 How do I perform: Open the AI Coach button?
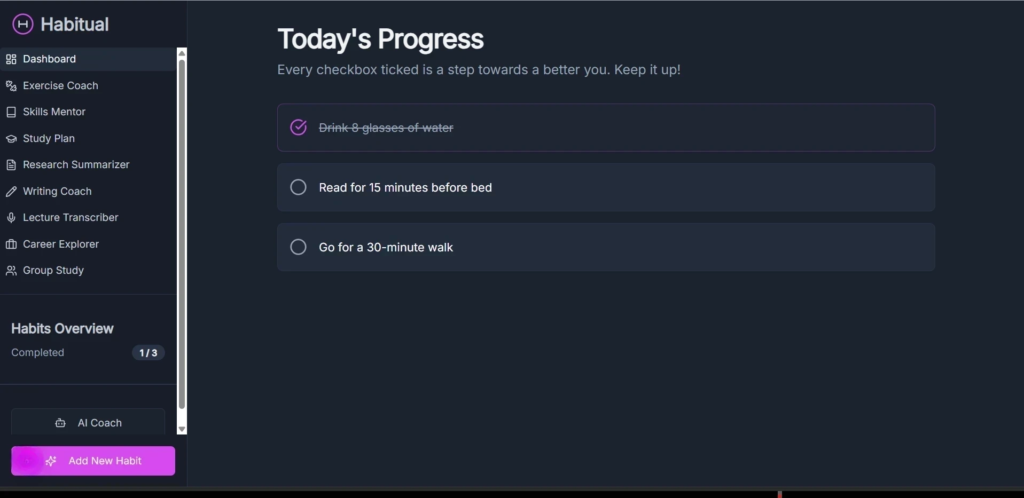point(88,423)
